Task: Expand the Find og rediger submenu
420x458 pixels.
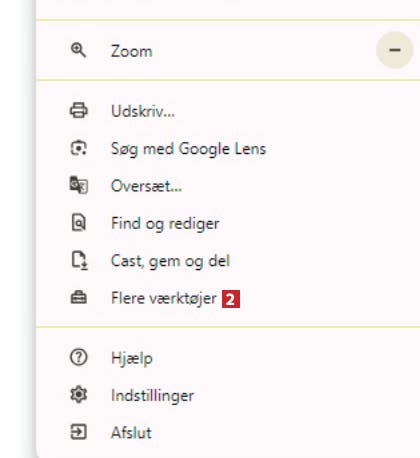Action: (x=228, y=223)
